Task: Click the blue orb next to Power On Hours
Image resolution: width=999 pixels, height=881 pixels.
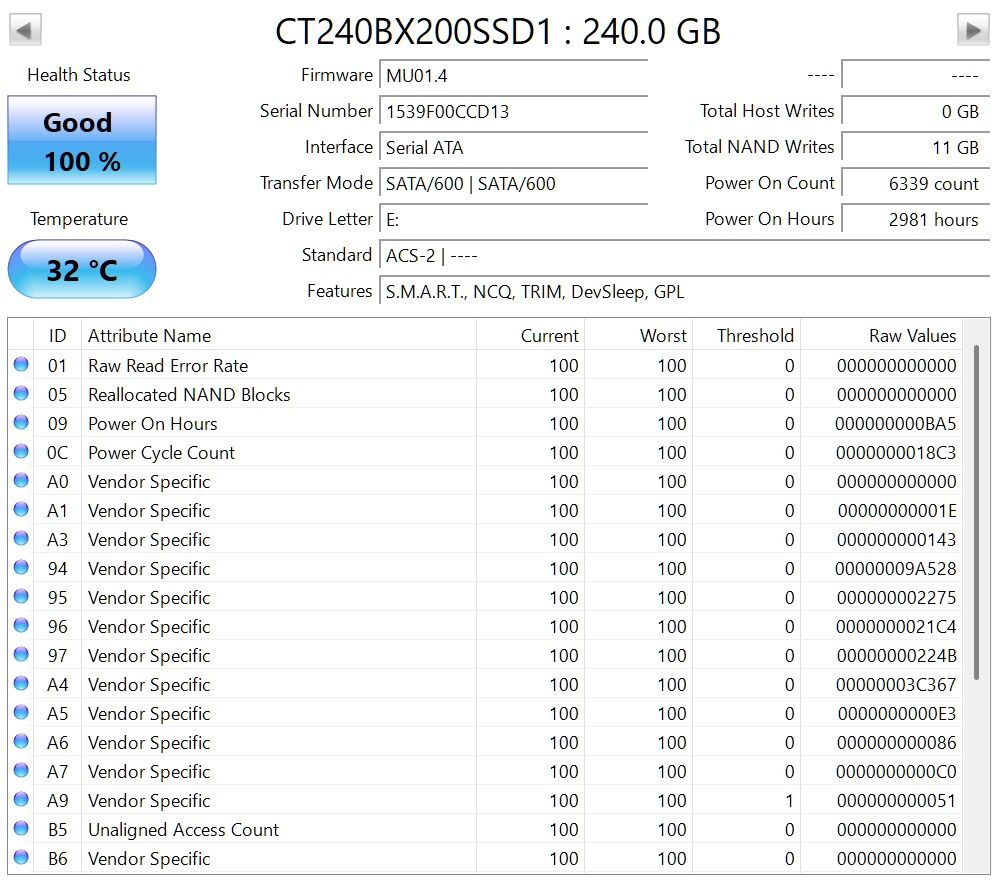Action: 21,424
